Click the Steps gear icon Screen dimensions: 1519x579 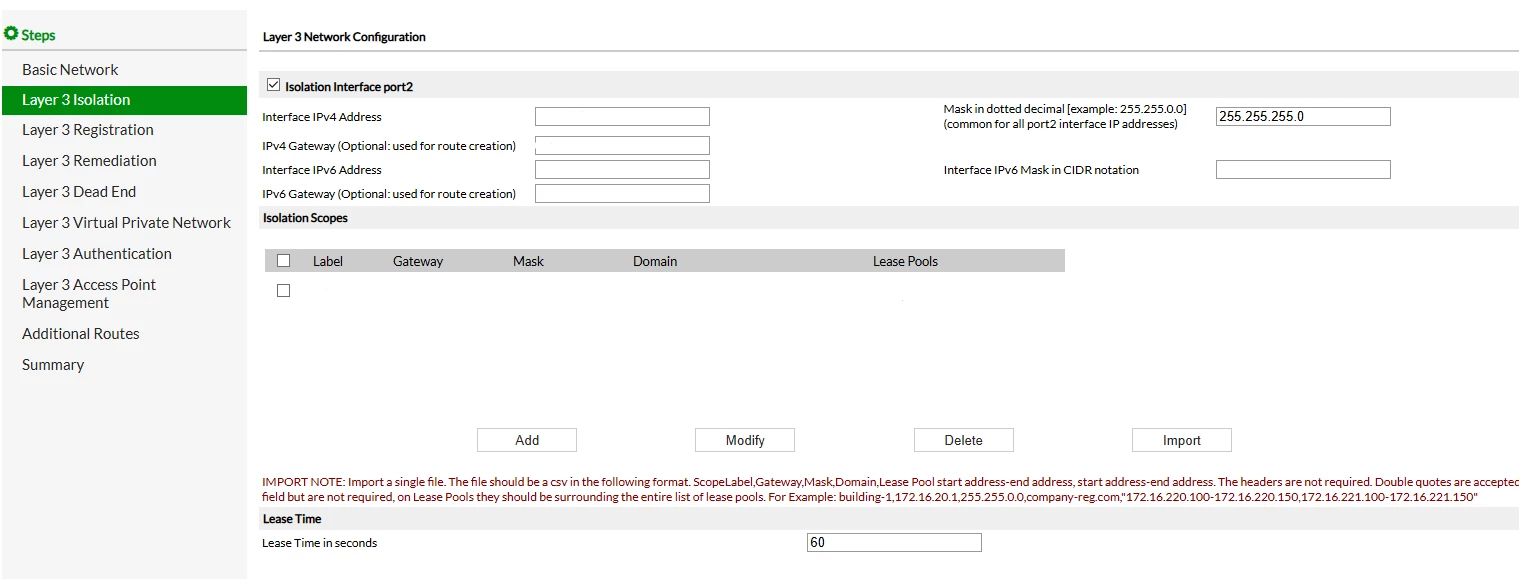coord(12,34)
